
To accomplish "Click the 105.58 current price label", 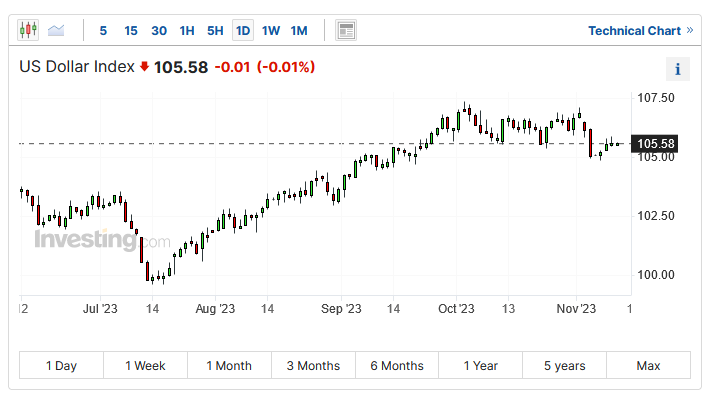I will 655,144.
